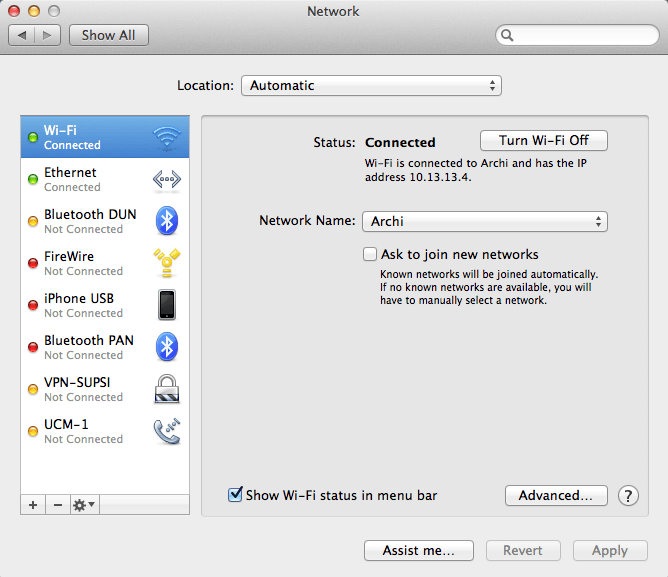Click Turn Wi-Fi Off button
The height and width of the screenshot is (577, 668).
544,141
